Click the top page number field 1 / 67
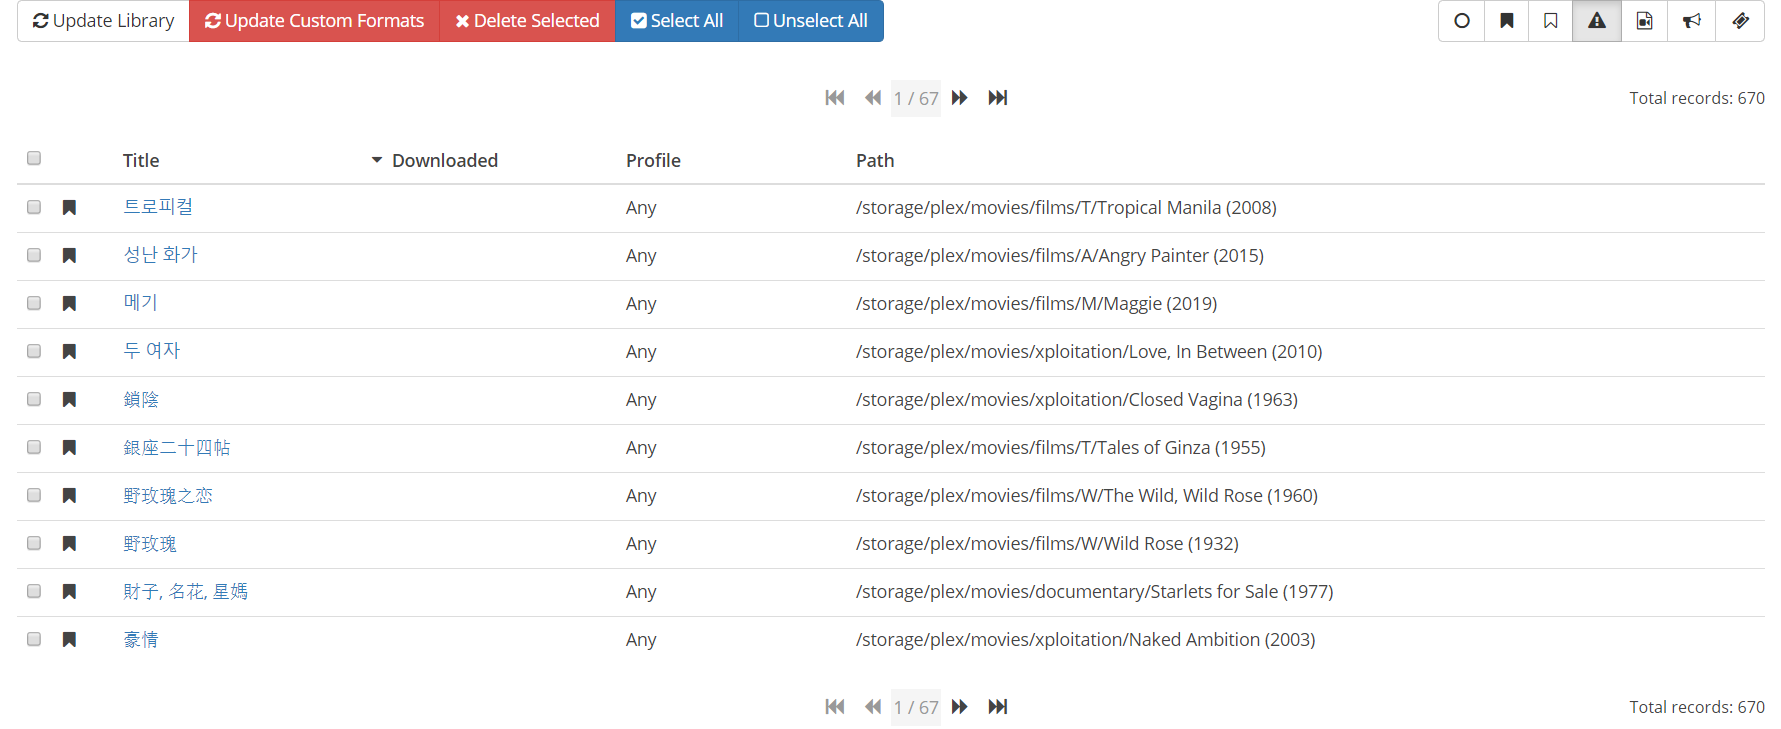The width and height of the screenshot is (1781, 729). click(x=916, y=98)
